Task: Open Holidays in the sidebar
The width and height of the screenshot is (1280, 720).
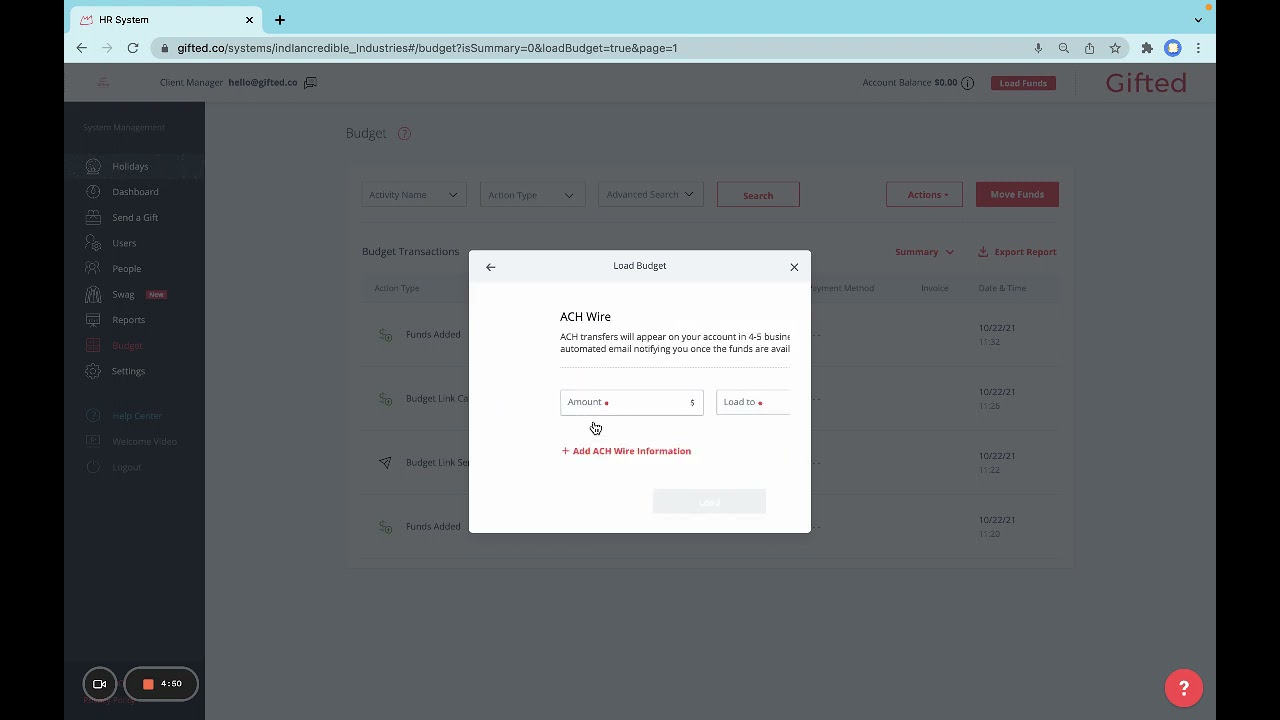Action: coord(130,167)
